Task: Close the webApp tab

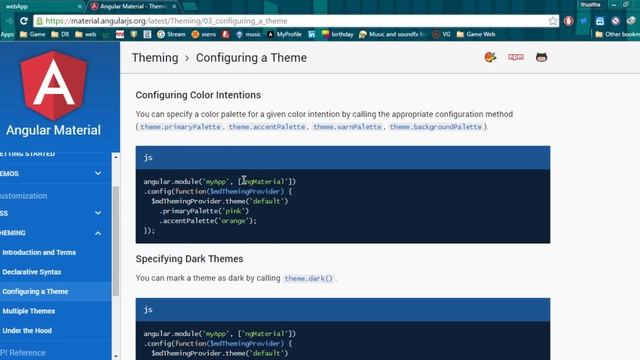Action: (80, 6)
